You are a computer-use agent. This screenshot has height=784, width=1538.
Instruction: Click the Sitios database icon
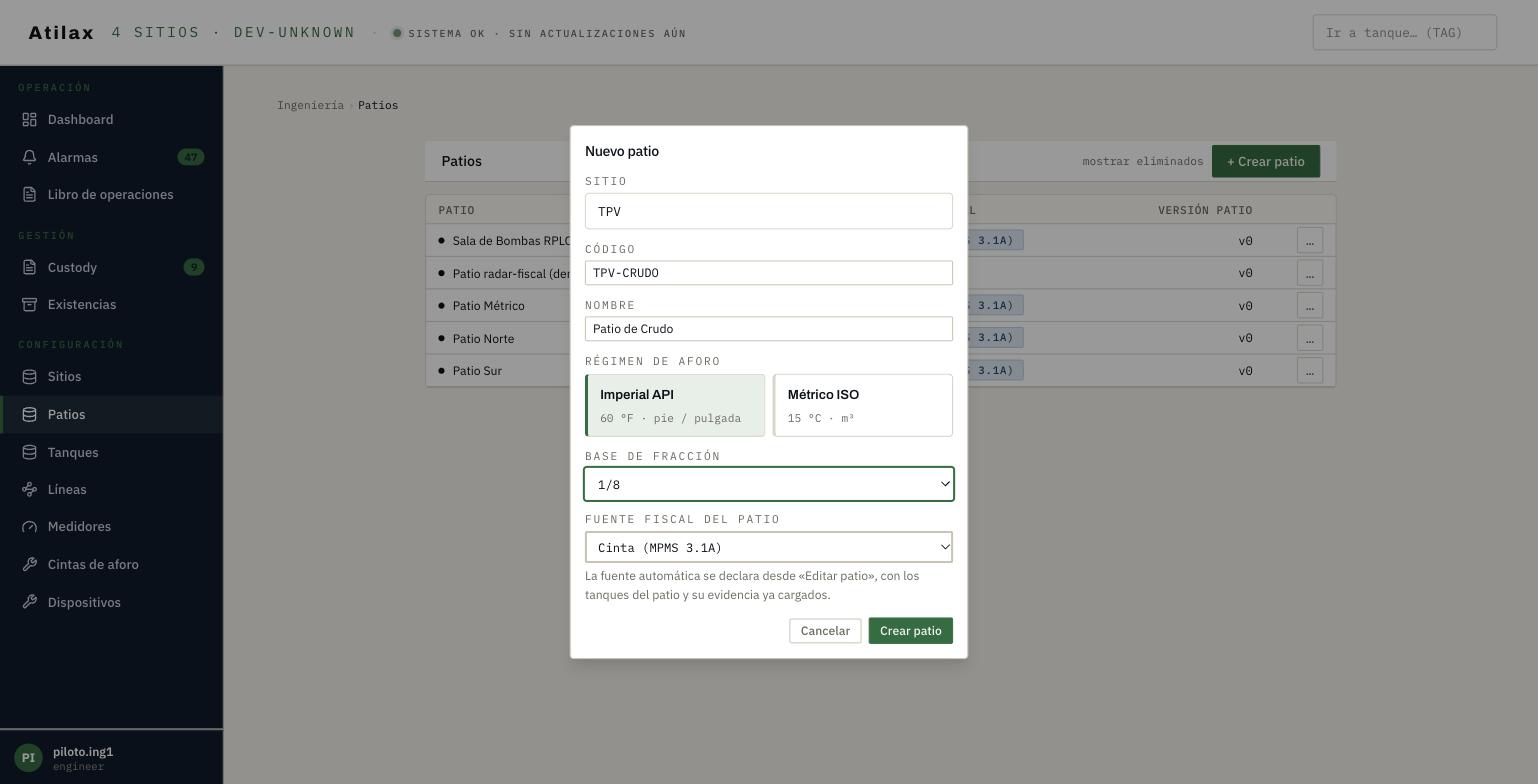[x=30, y=377]
